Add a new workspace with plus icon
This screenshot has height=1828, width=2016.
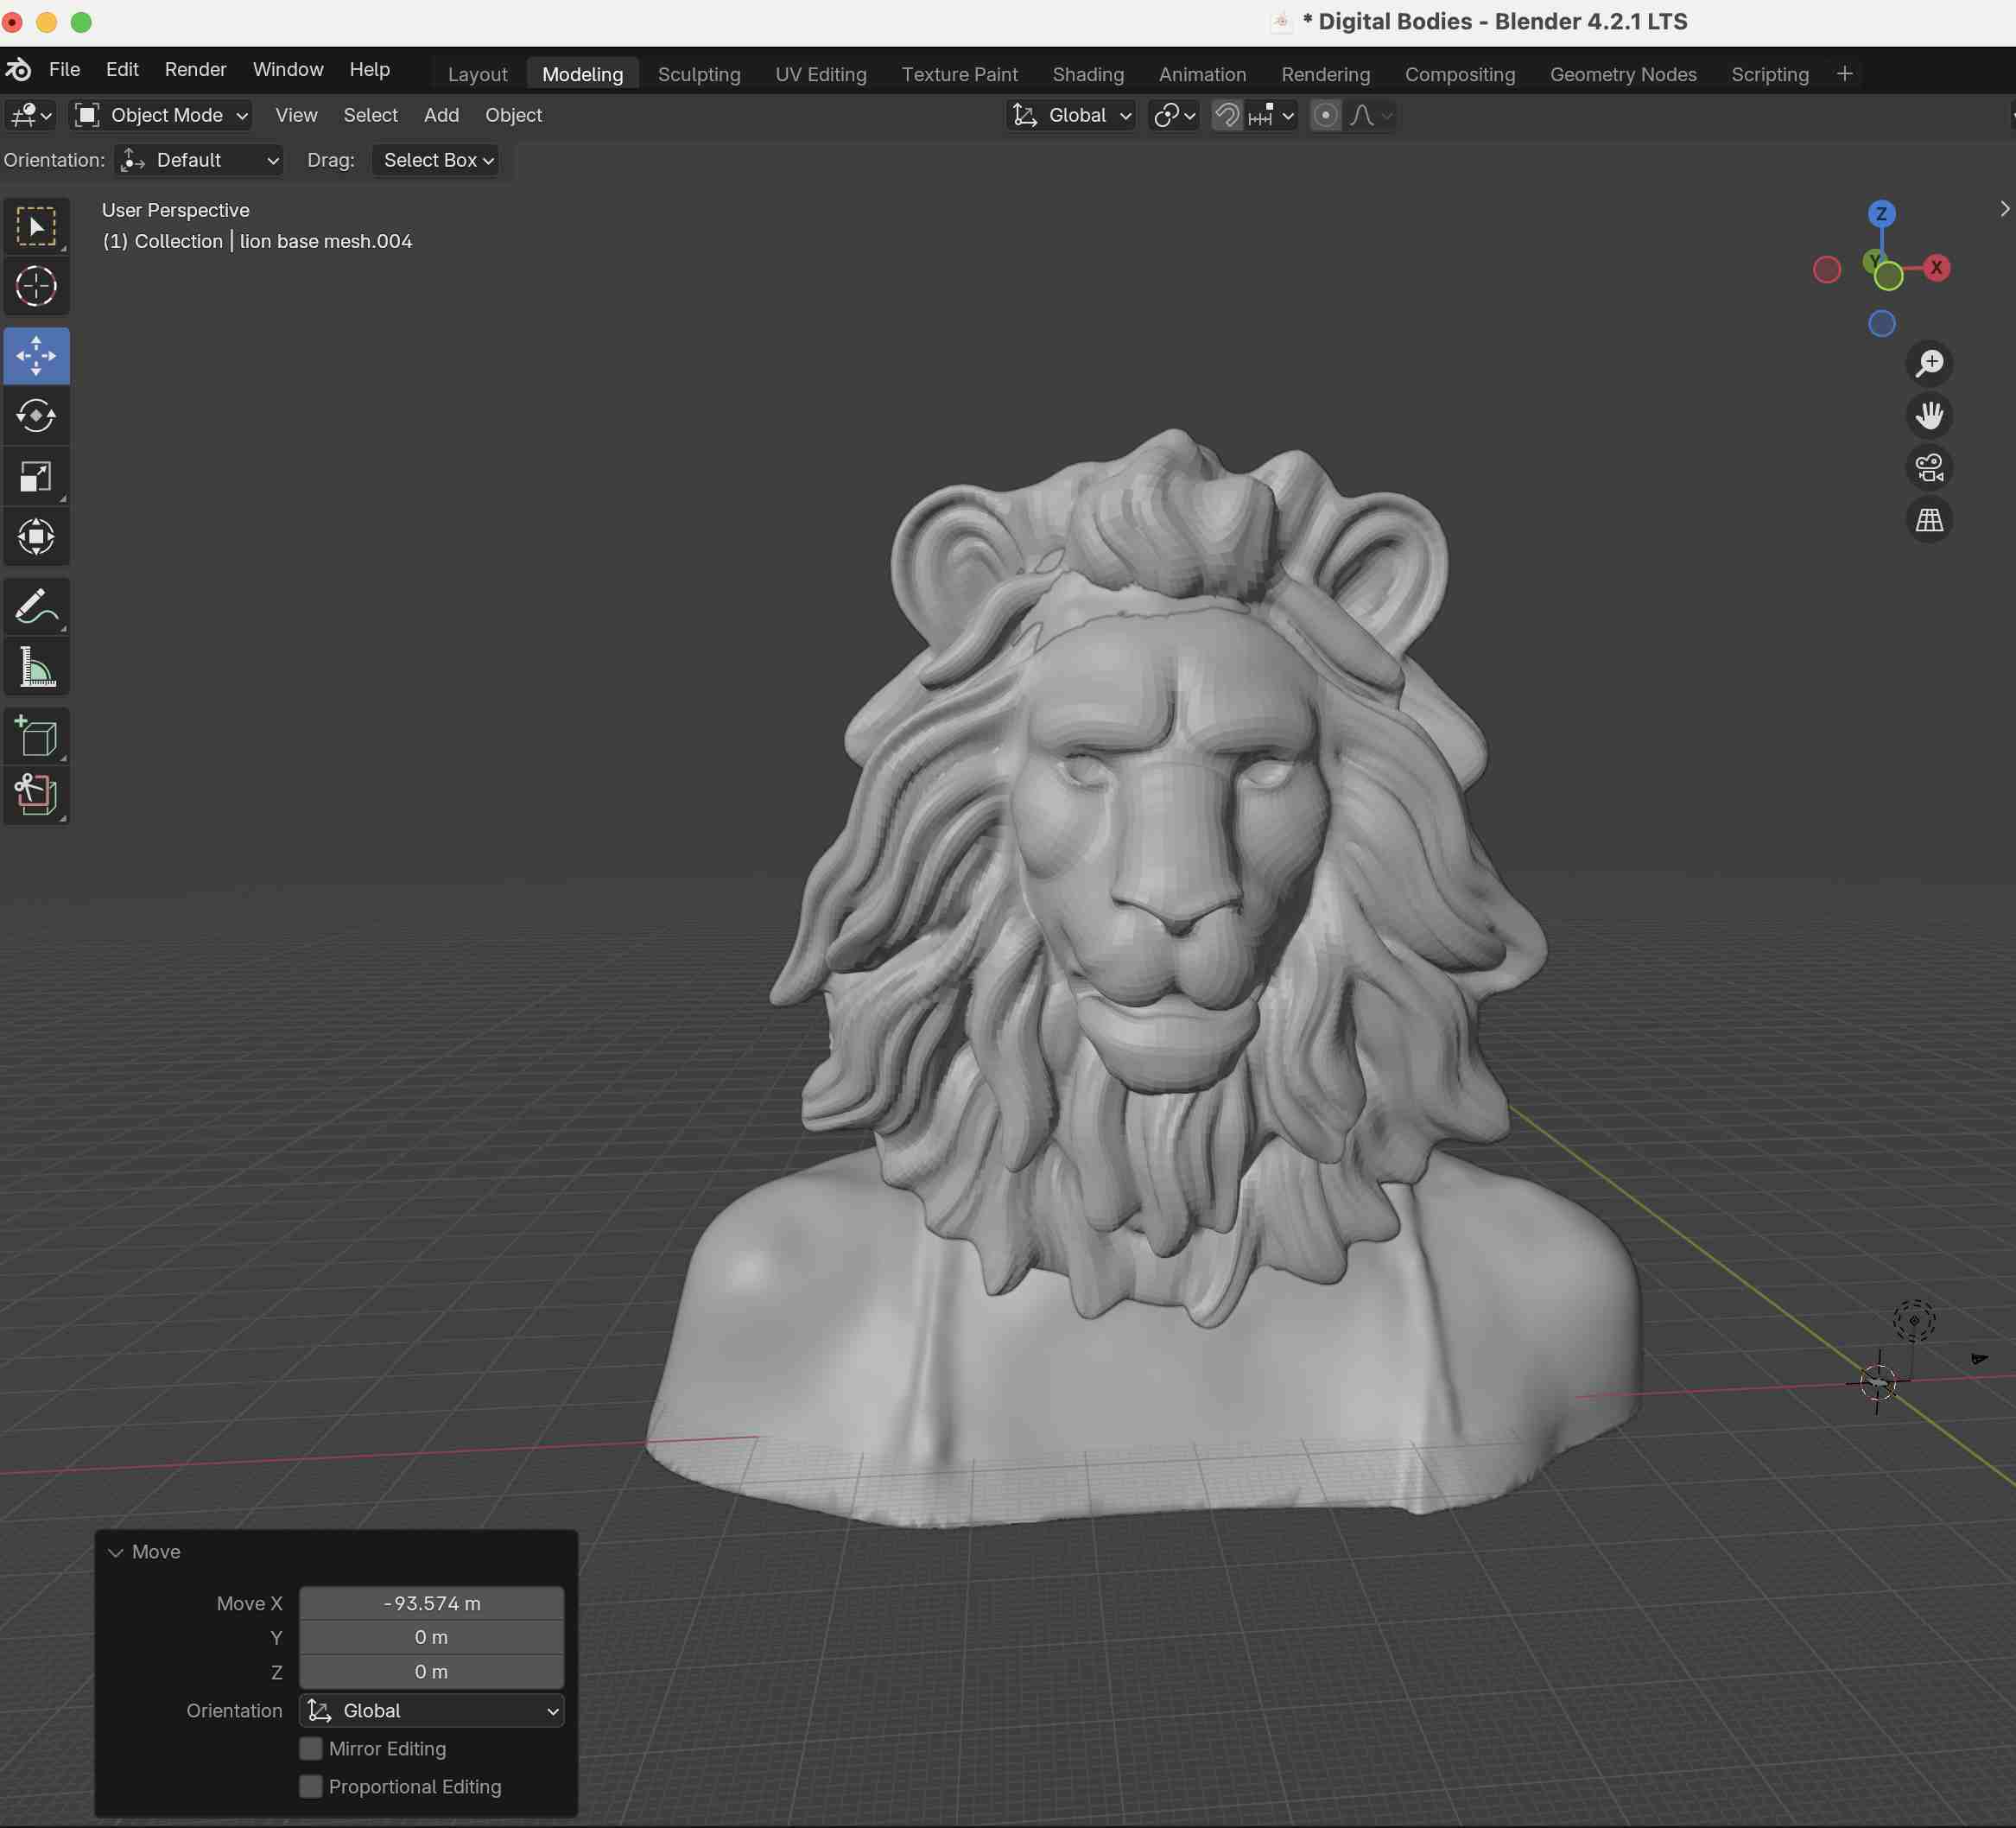(1844, 73)
